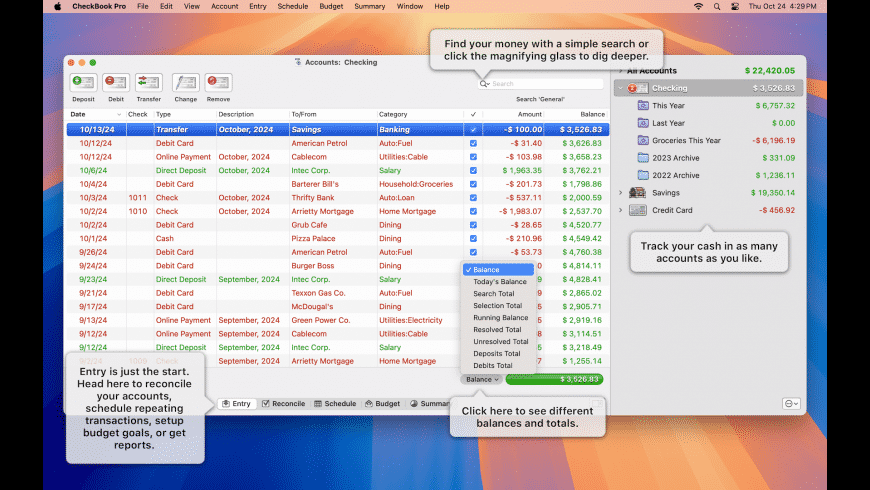
Task: Open Control Center in menu bar
Action: click(735, 7)
